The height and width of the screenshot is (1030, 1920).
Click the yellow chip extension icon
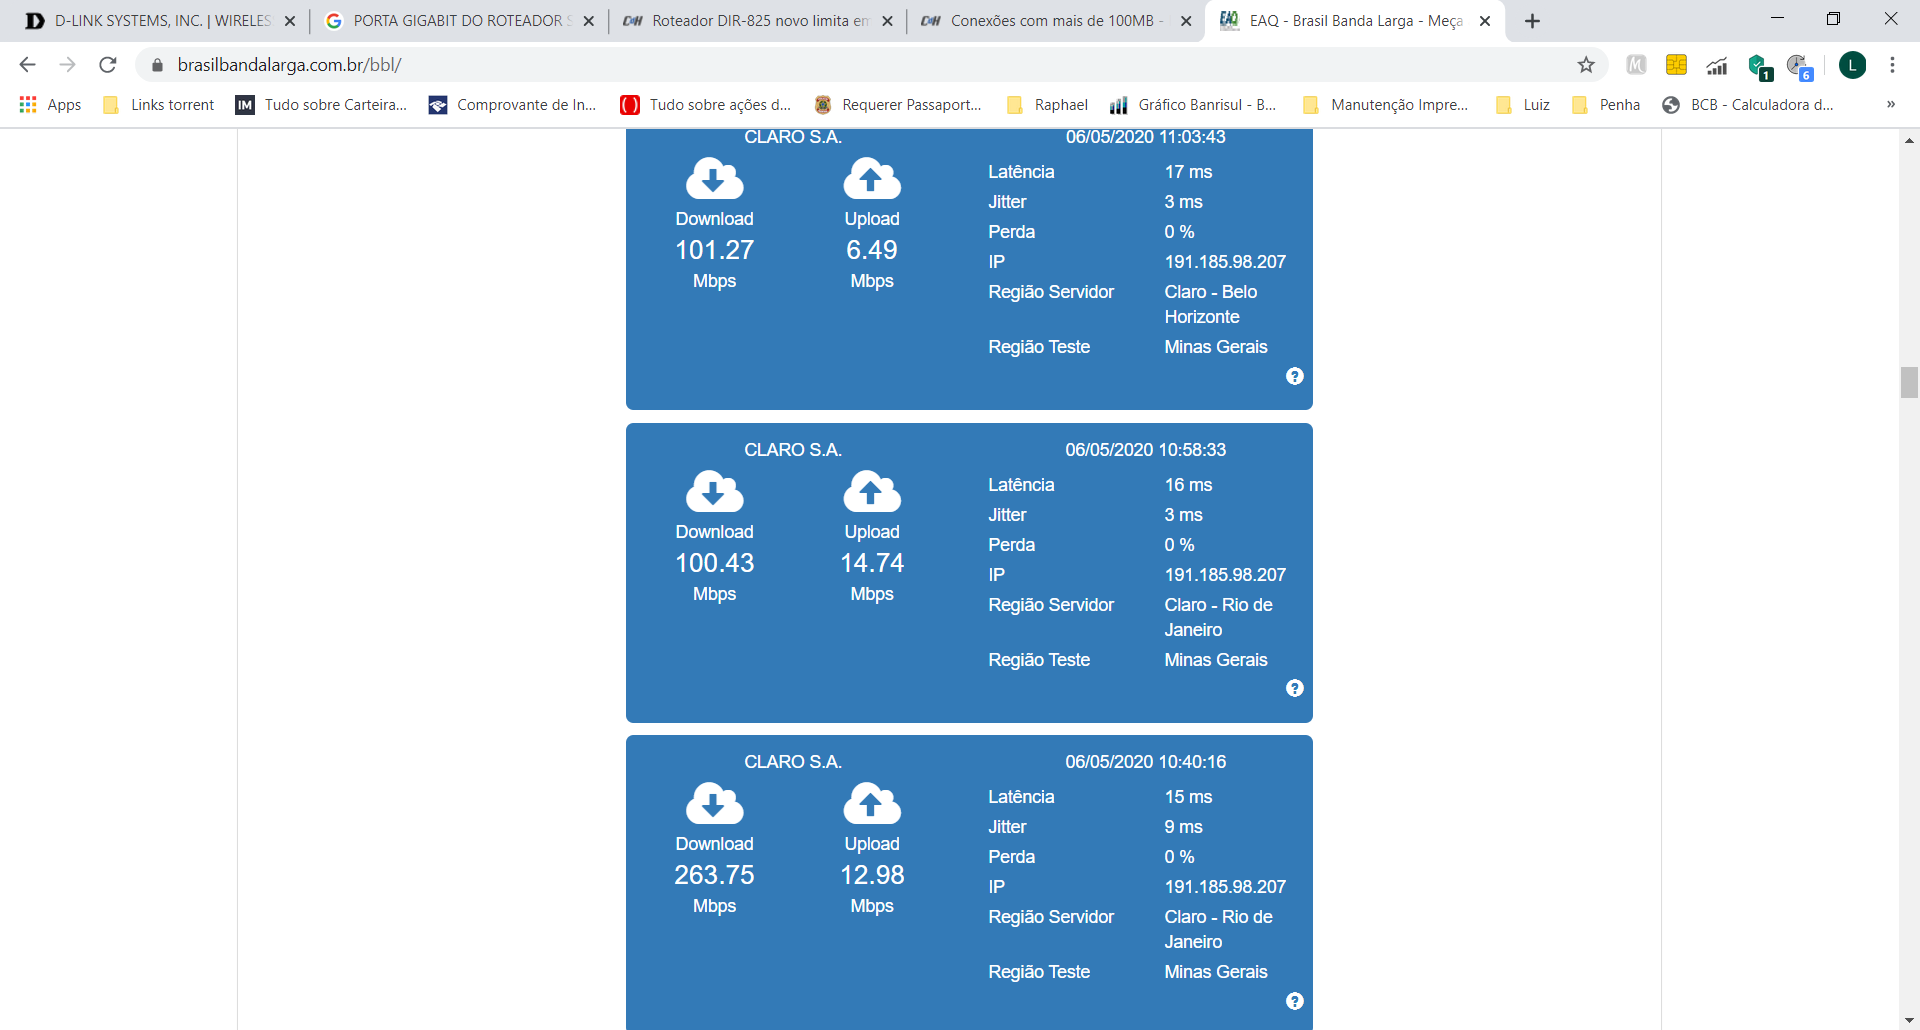click(1676, 65)
